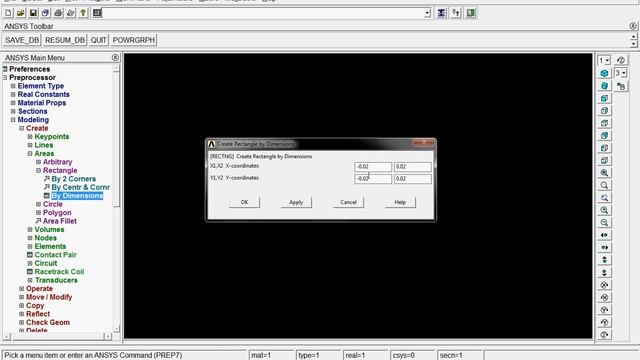This screenshot has height=360, width=640.
Task: Click Apply in the rectangle dialog
Action: pyautogui.click(x=296, y=202)
